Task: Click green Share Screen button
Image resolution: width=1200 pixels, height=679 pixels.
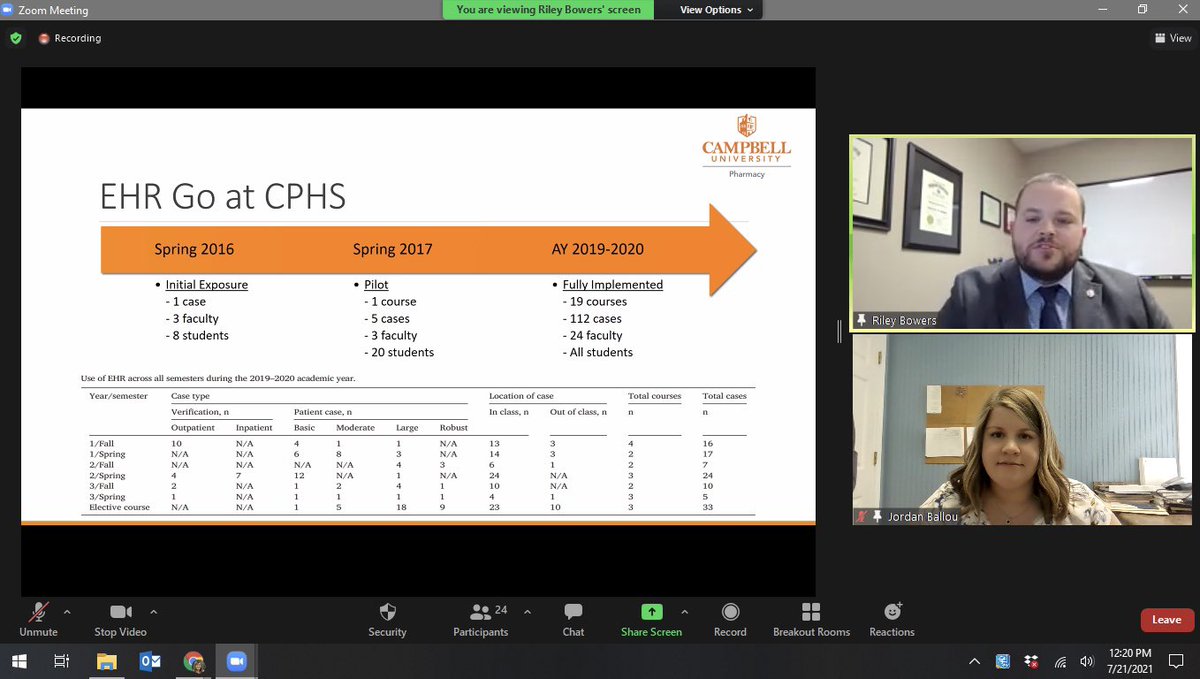Action: click(651, 620)
